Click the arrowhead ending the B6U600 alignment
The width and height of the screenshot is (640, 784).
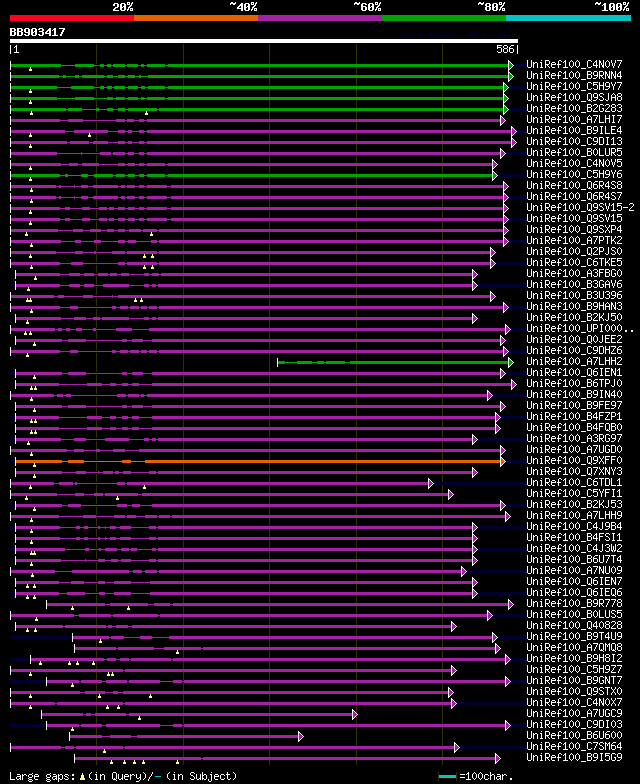pos(301,736)
